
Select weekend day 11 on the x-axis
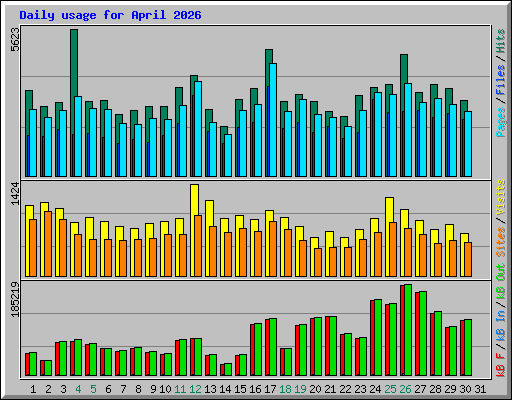click(180, 389)
